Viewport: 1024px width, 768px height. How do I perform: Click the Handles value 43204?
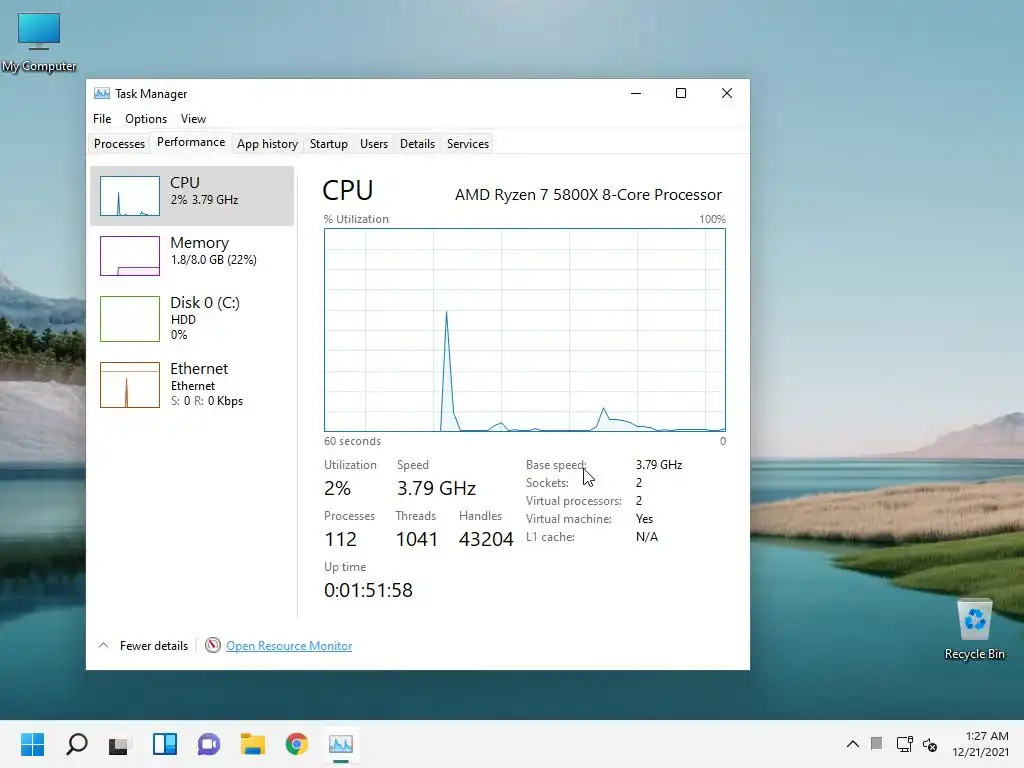pos(486,539)
